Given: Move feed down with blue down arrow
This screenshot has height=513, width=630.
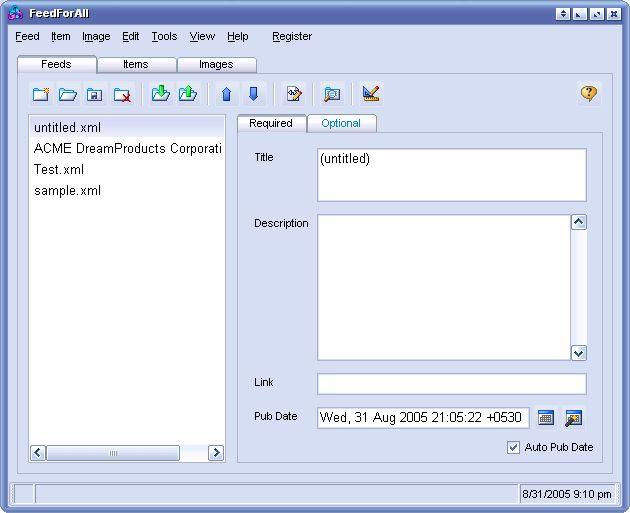Looking at the screenshot, I should [253, 94].
